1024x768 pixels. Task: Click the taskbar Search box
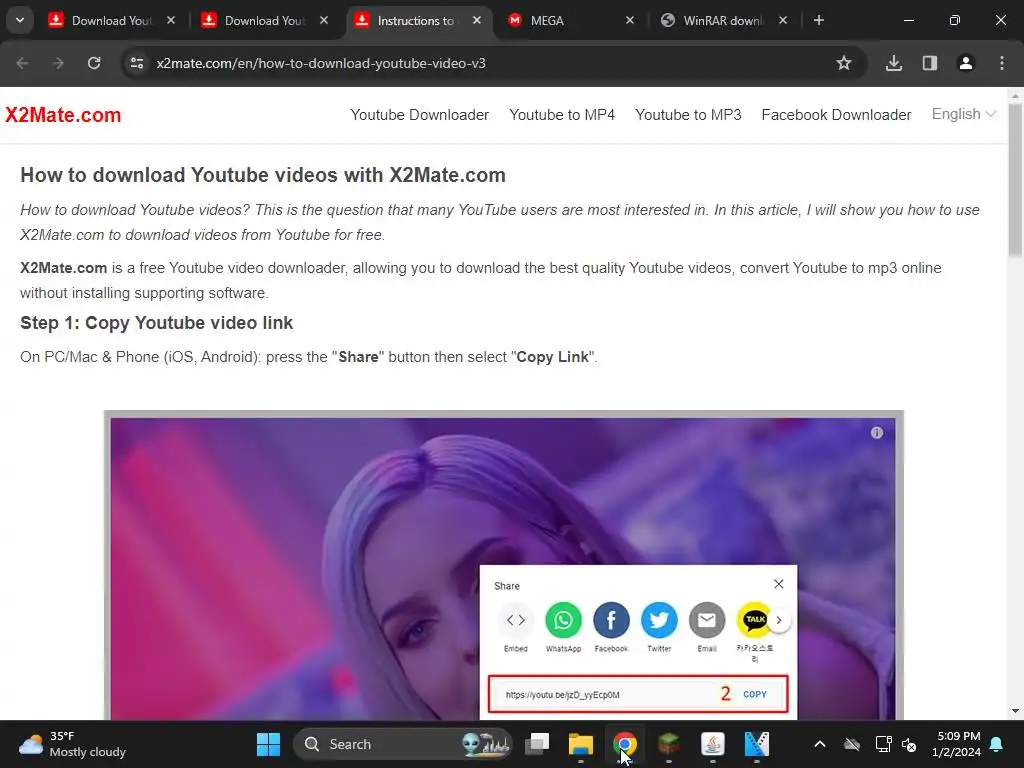[402, 744]
